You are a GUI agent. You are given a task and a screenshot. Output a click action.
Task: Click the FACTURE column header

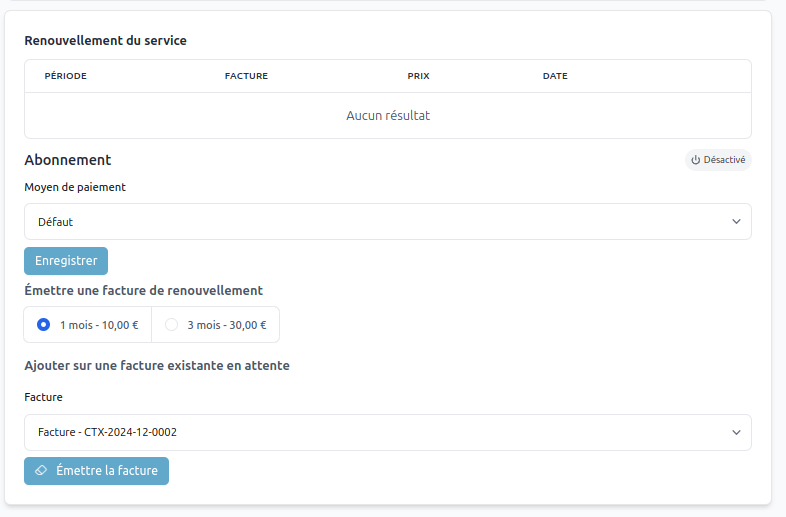(246, 76)
